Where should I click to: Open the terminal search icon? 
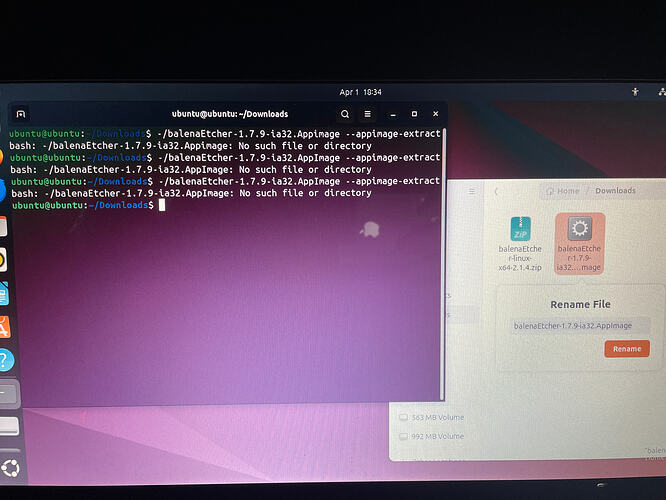[x=345, y=114]
